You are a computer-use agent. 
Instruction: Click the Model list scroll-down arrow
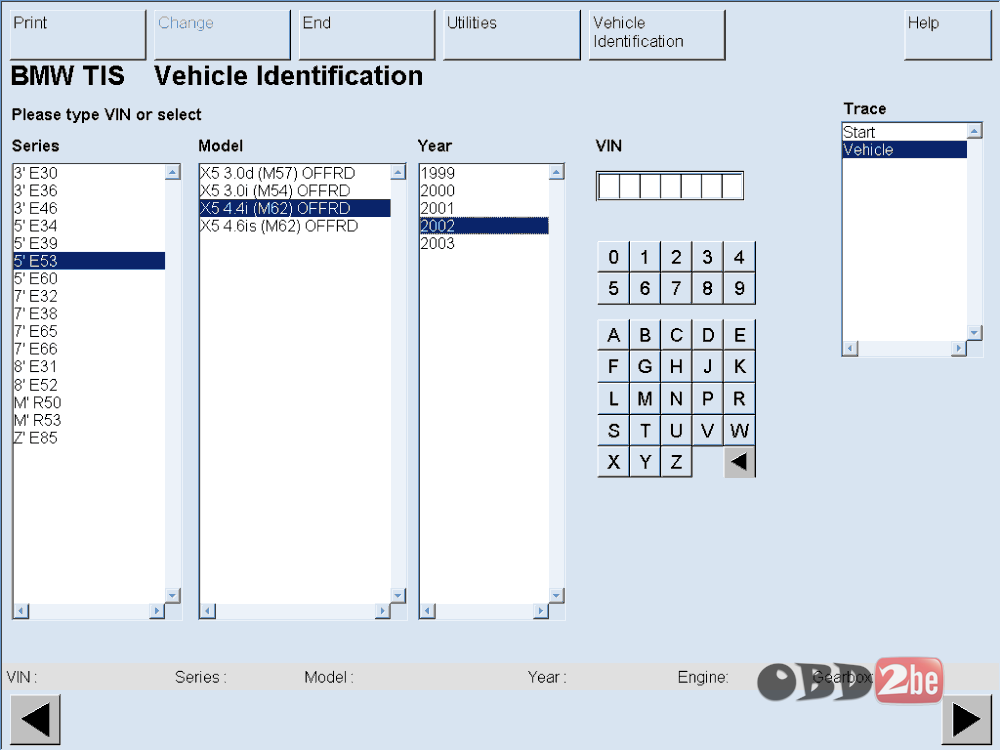[398, 595]
